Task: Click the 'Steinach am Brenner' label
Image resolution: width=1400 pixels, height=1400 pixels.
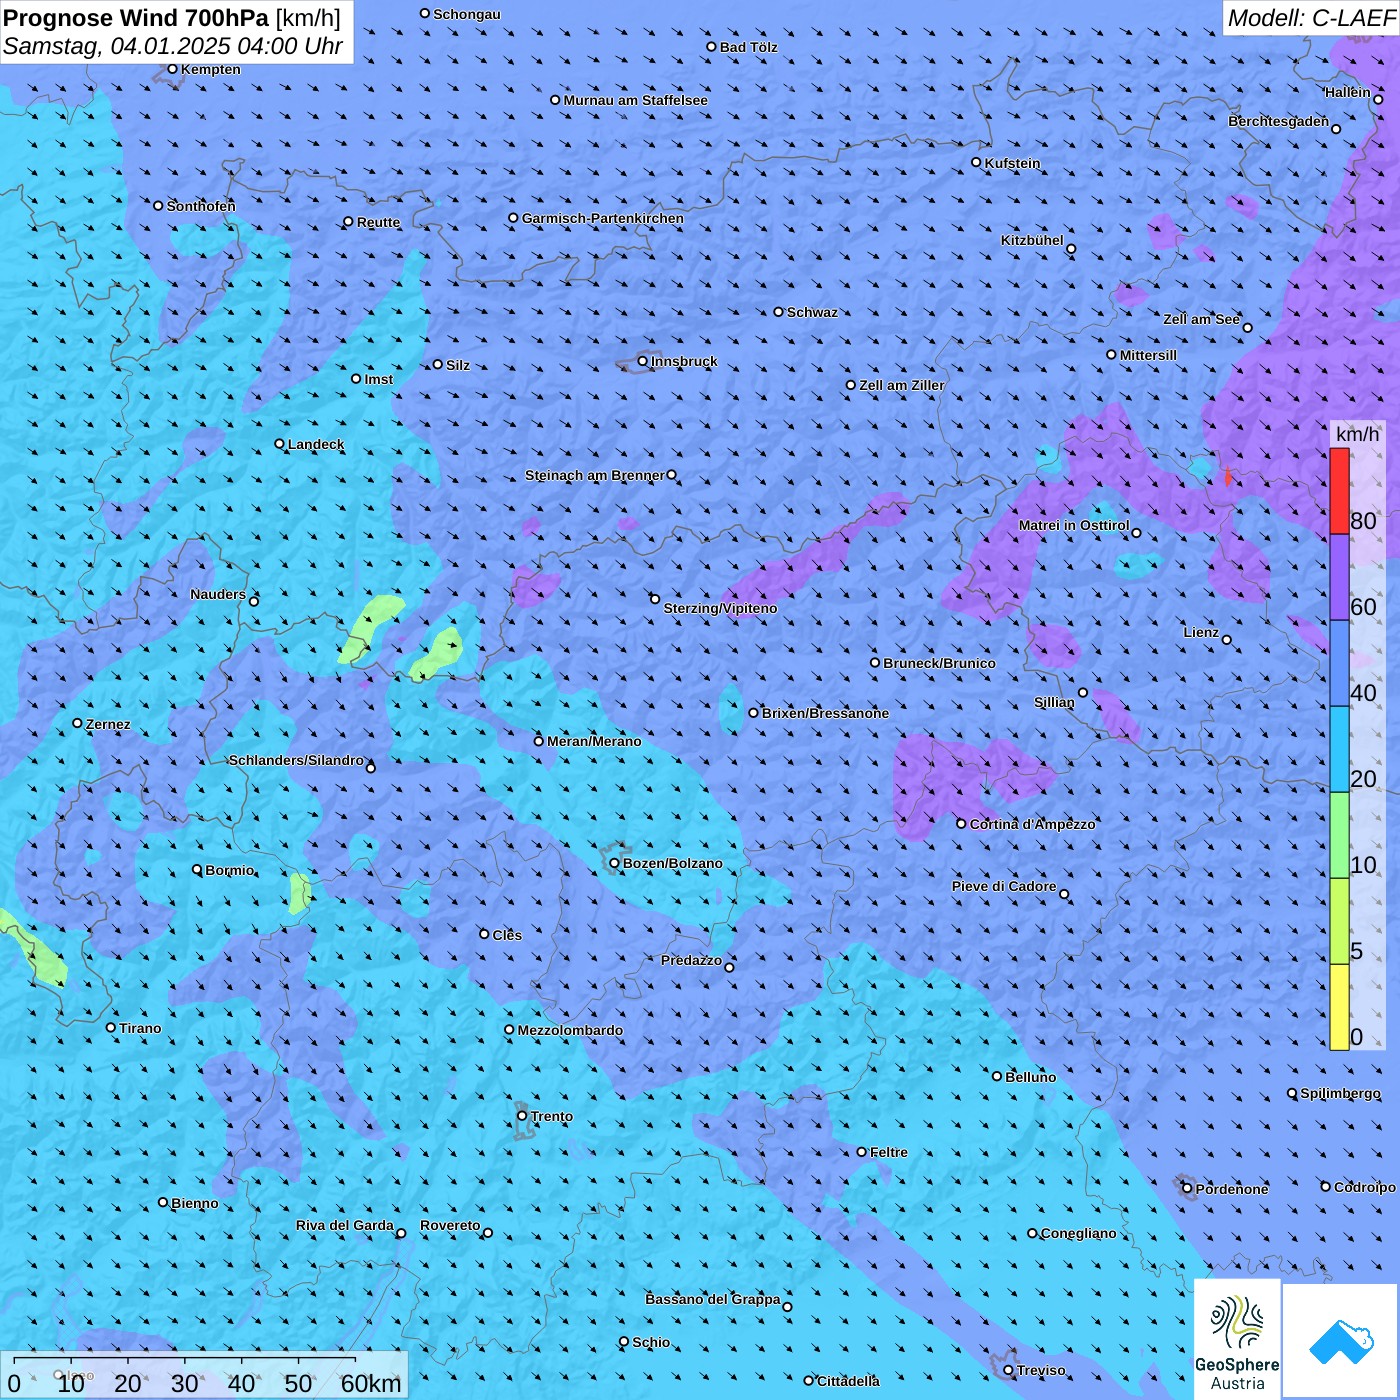Action: [x=595, y=475]
